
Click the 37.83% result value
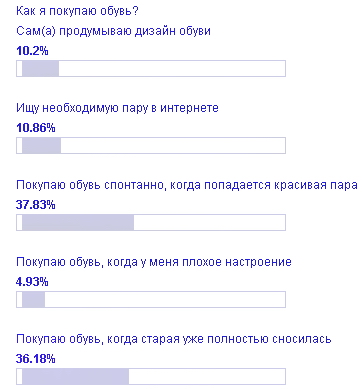36,205
